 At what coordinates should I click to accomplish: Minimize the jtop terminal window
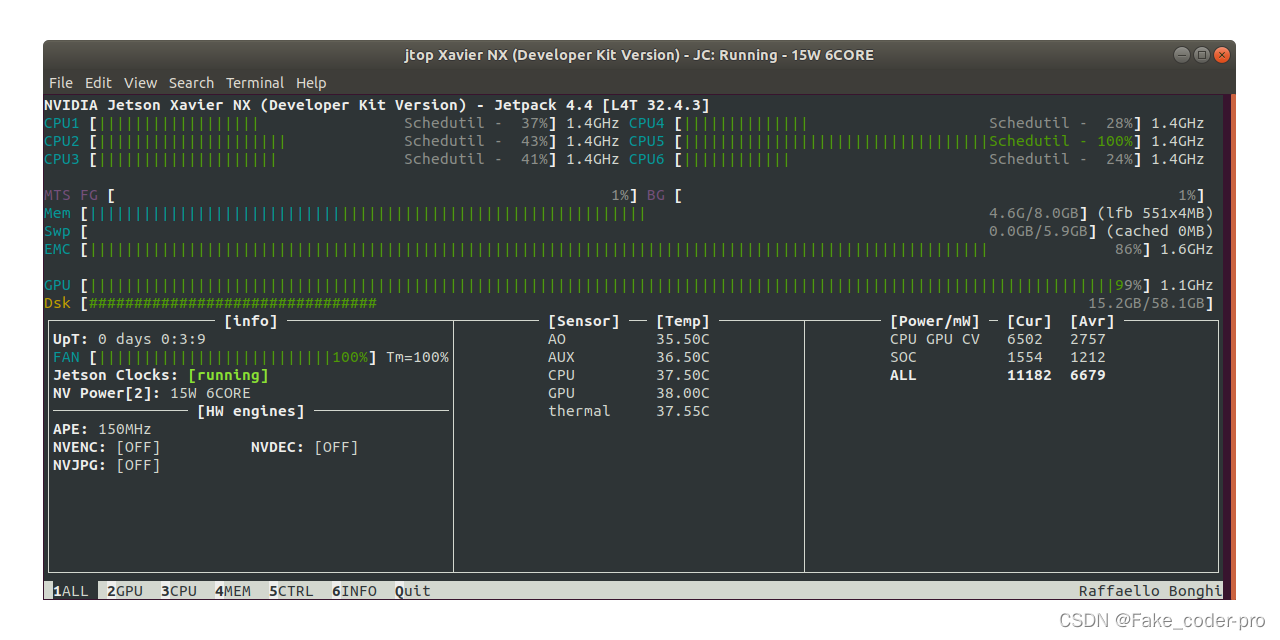1183,54
